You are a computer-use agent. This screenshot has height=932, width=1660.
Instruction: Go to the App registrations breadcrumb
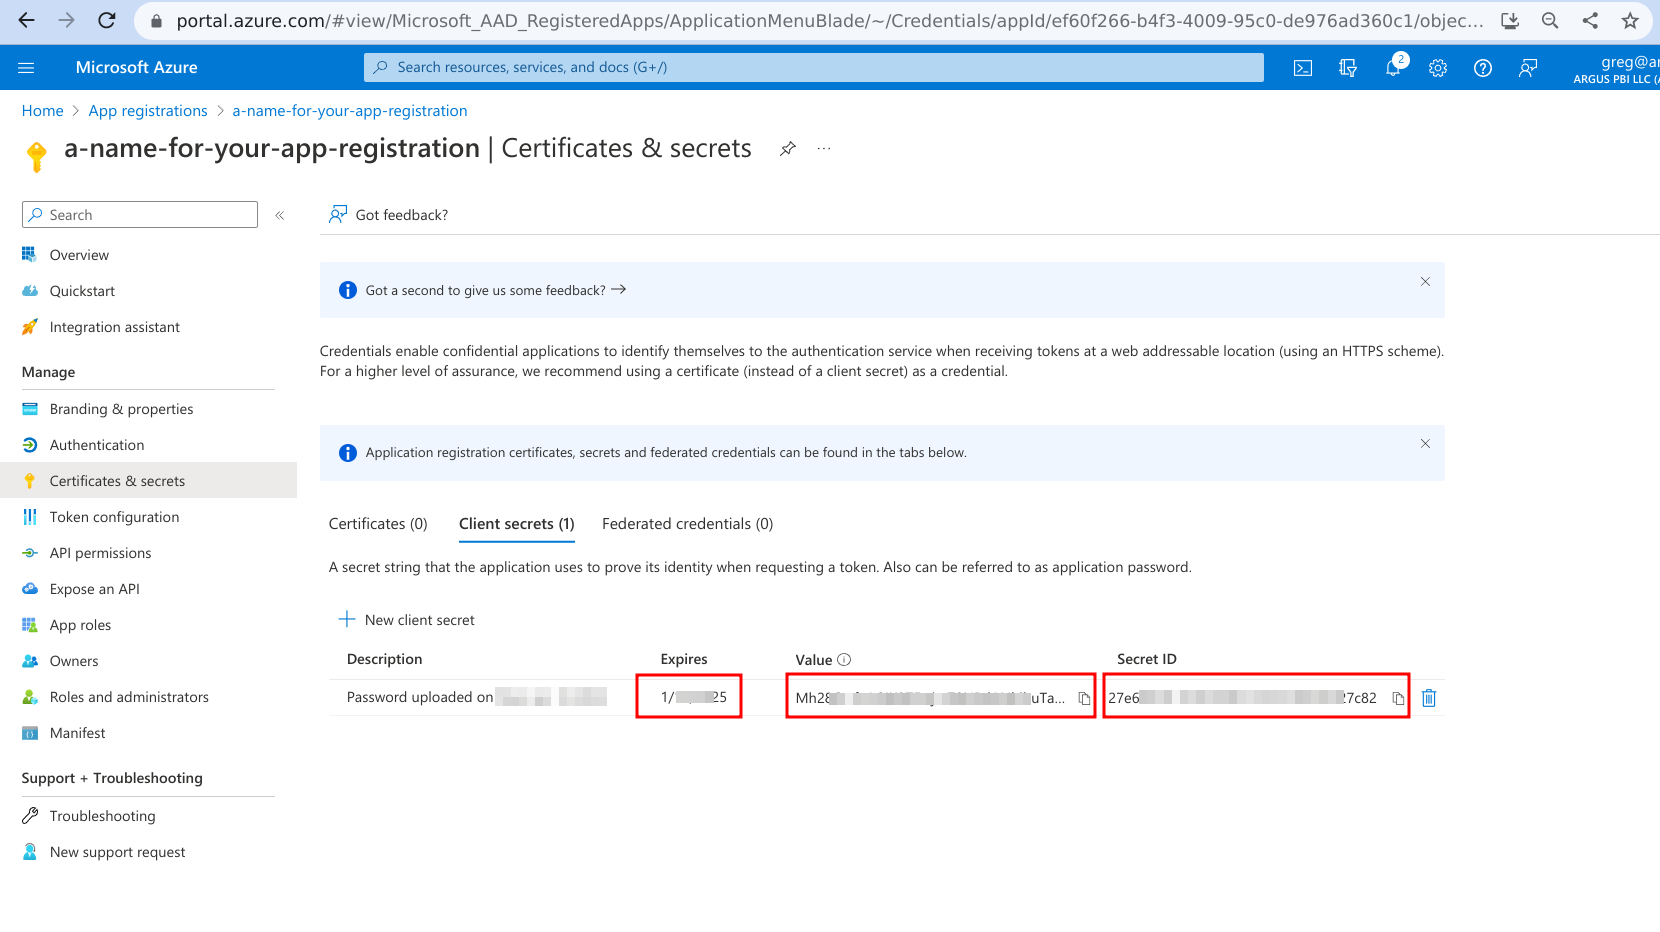(x=148, y=111)
